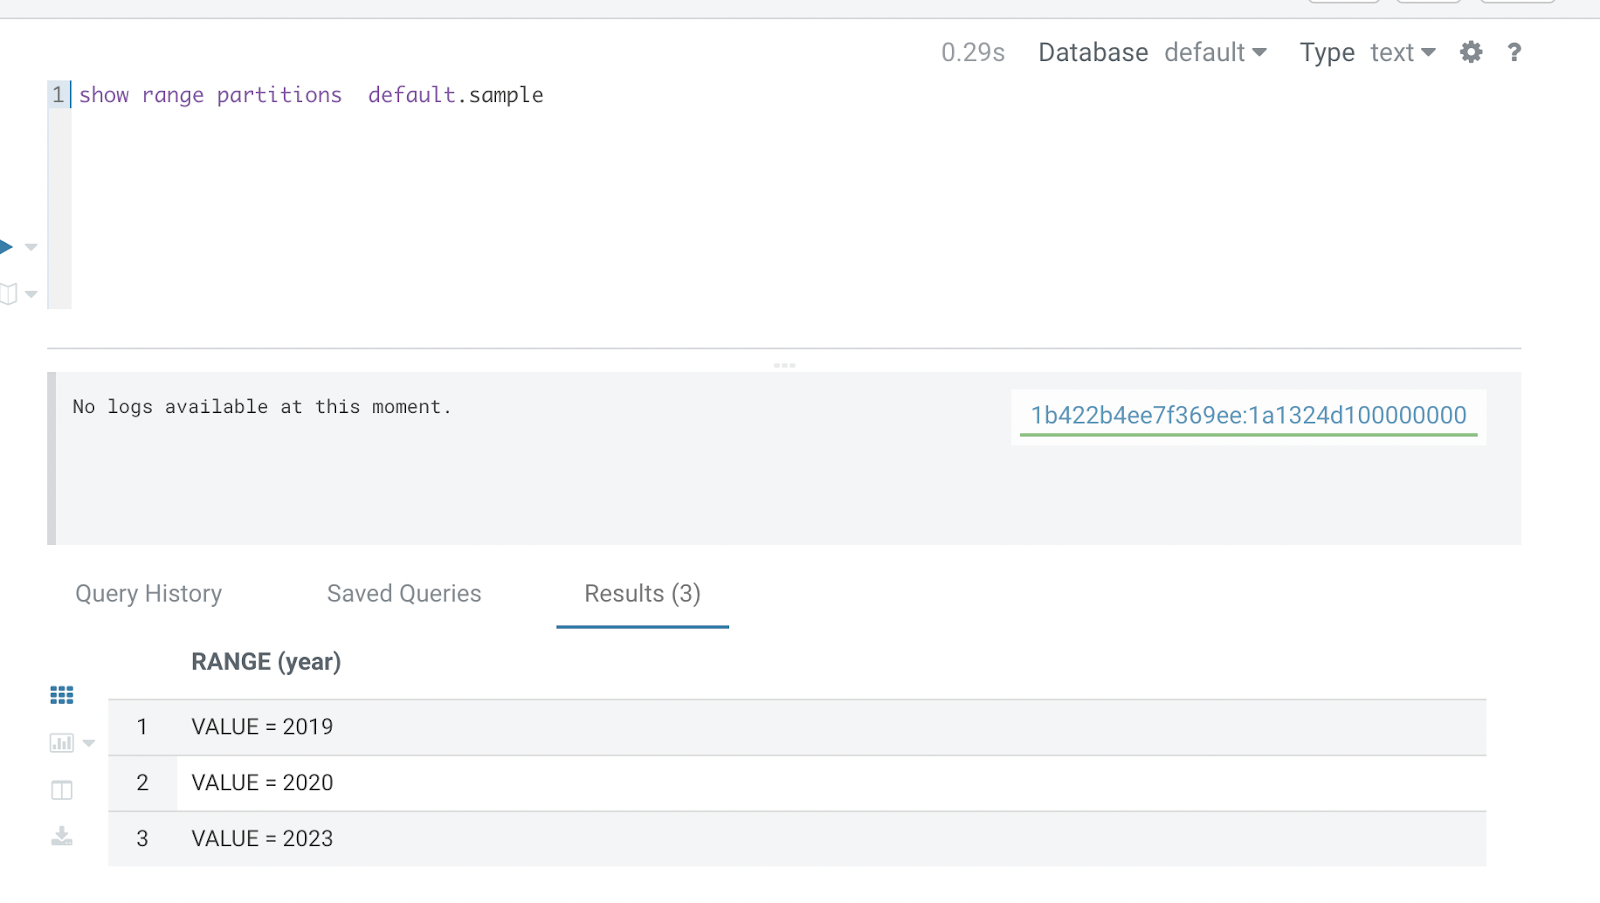The image size is (1600, 903).
Task: Open the Saved Queries tab
Action: tap(404, 593)
